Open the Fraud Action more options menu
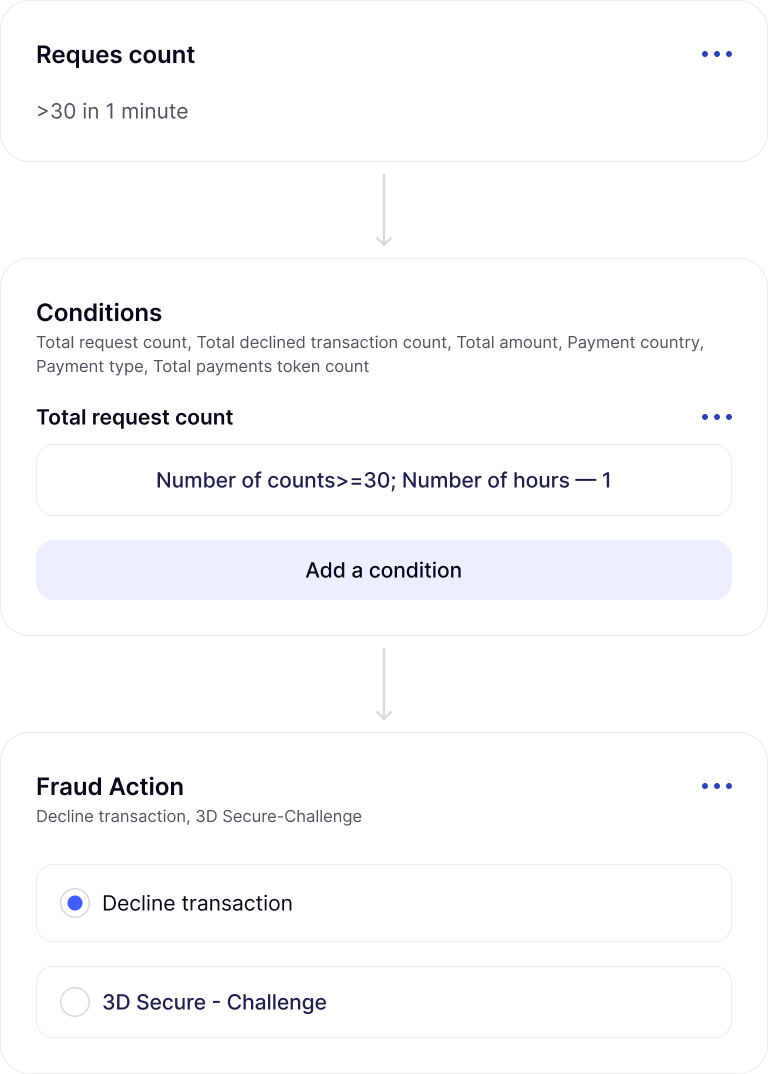Image resolution: width=768 pixels, height=1074 pixels. coord(716,786)
